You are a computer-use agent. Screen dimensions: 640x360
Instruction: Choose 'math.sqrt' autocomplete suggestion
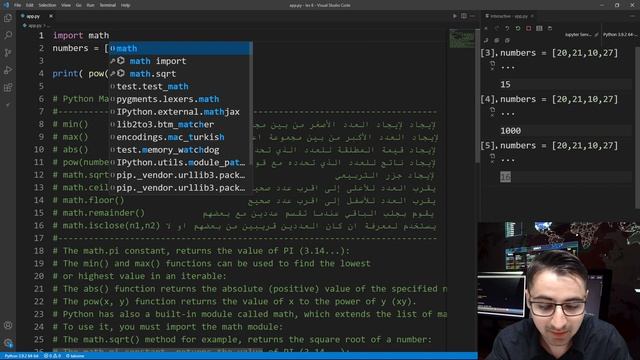(180, 73)
